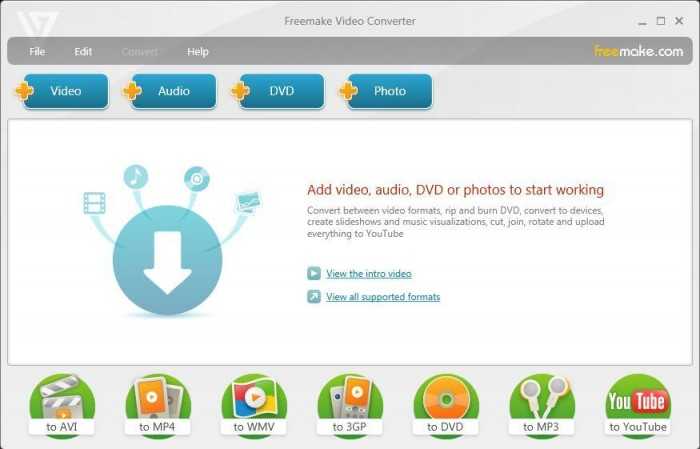Click the play icon beside intro video link

[x=314, y=273]
